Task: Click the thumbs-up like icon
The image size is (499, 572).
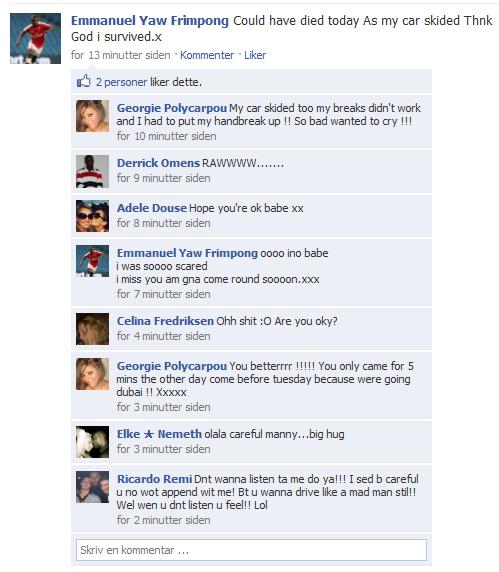Action: [x=84, y=81]
